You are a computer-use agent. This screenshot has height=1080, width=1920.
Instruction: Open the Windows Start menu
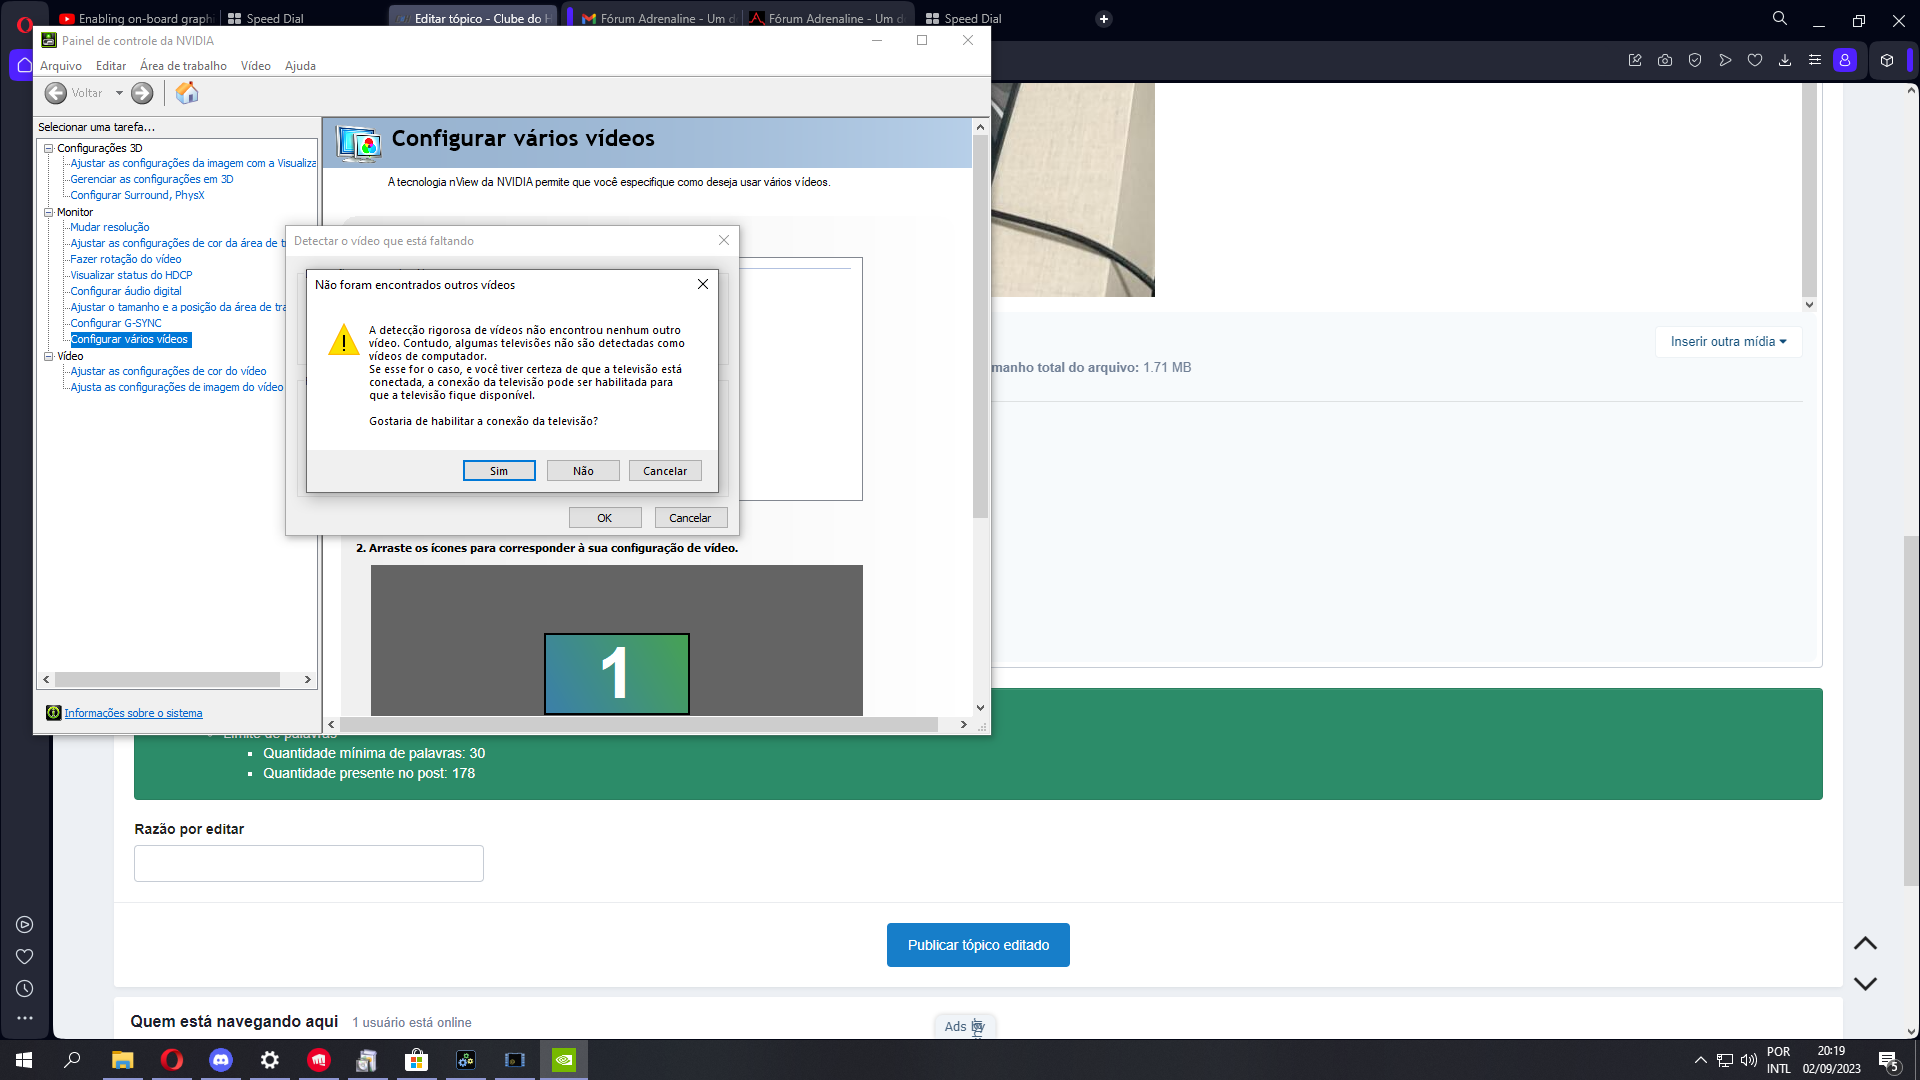(24, 1060)
